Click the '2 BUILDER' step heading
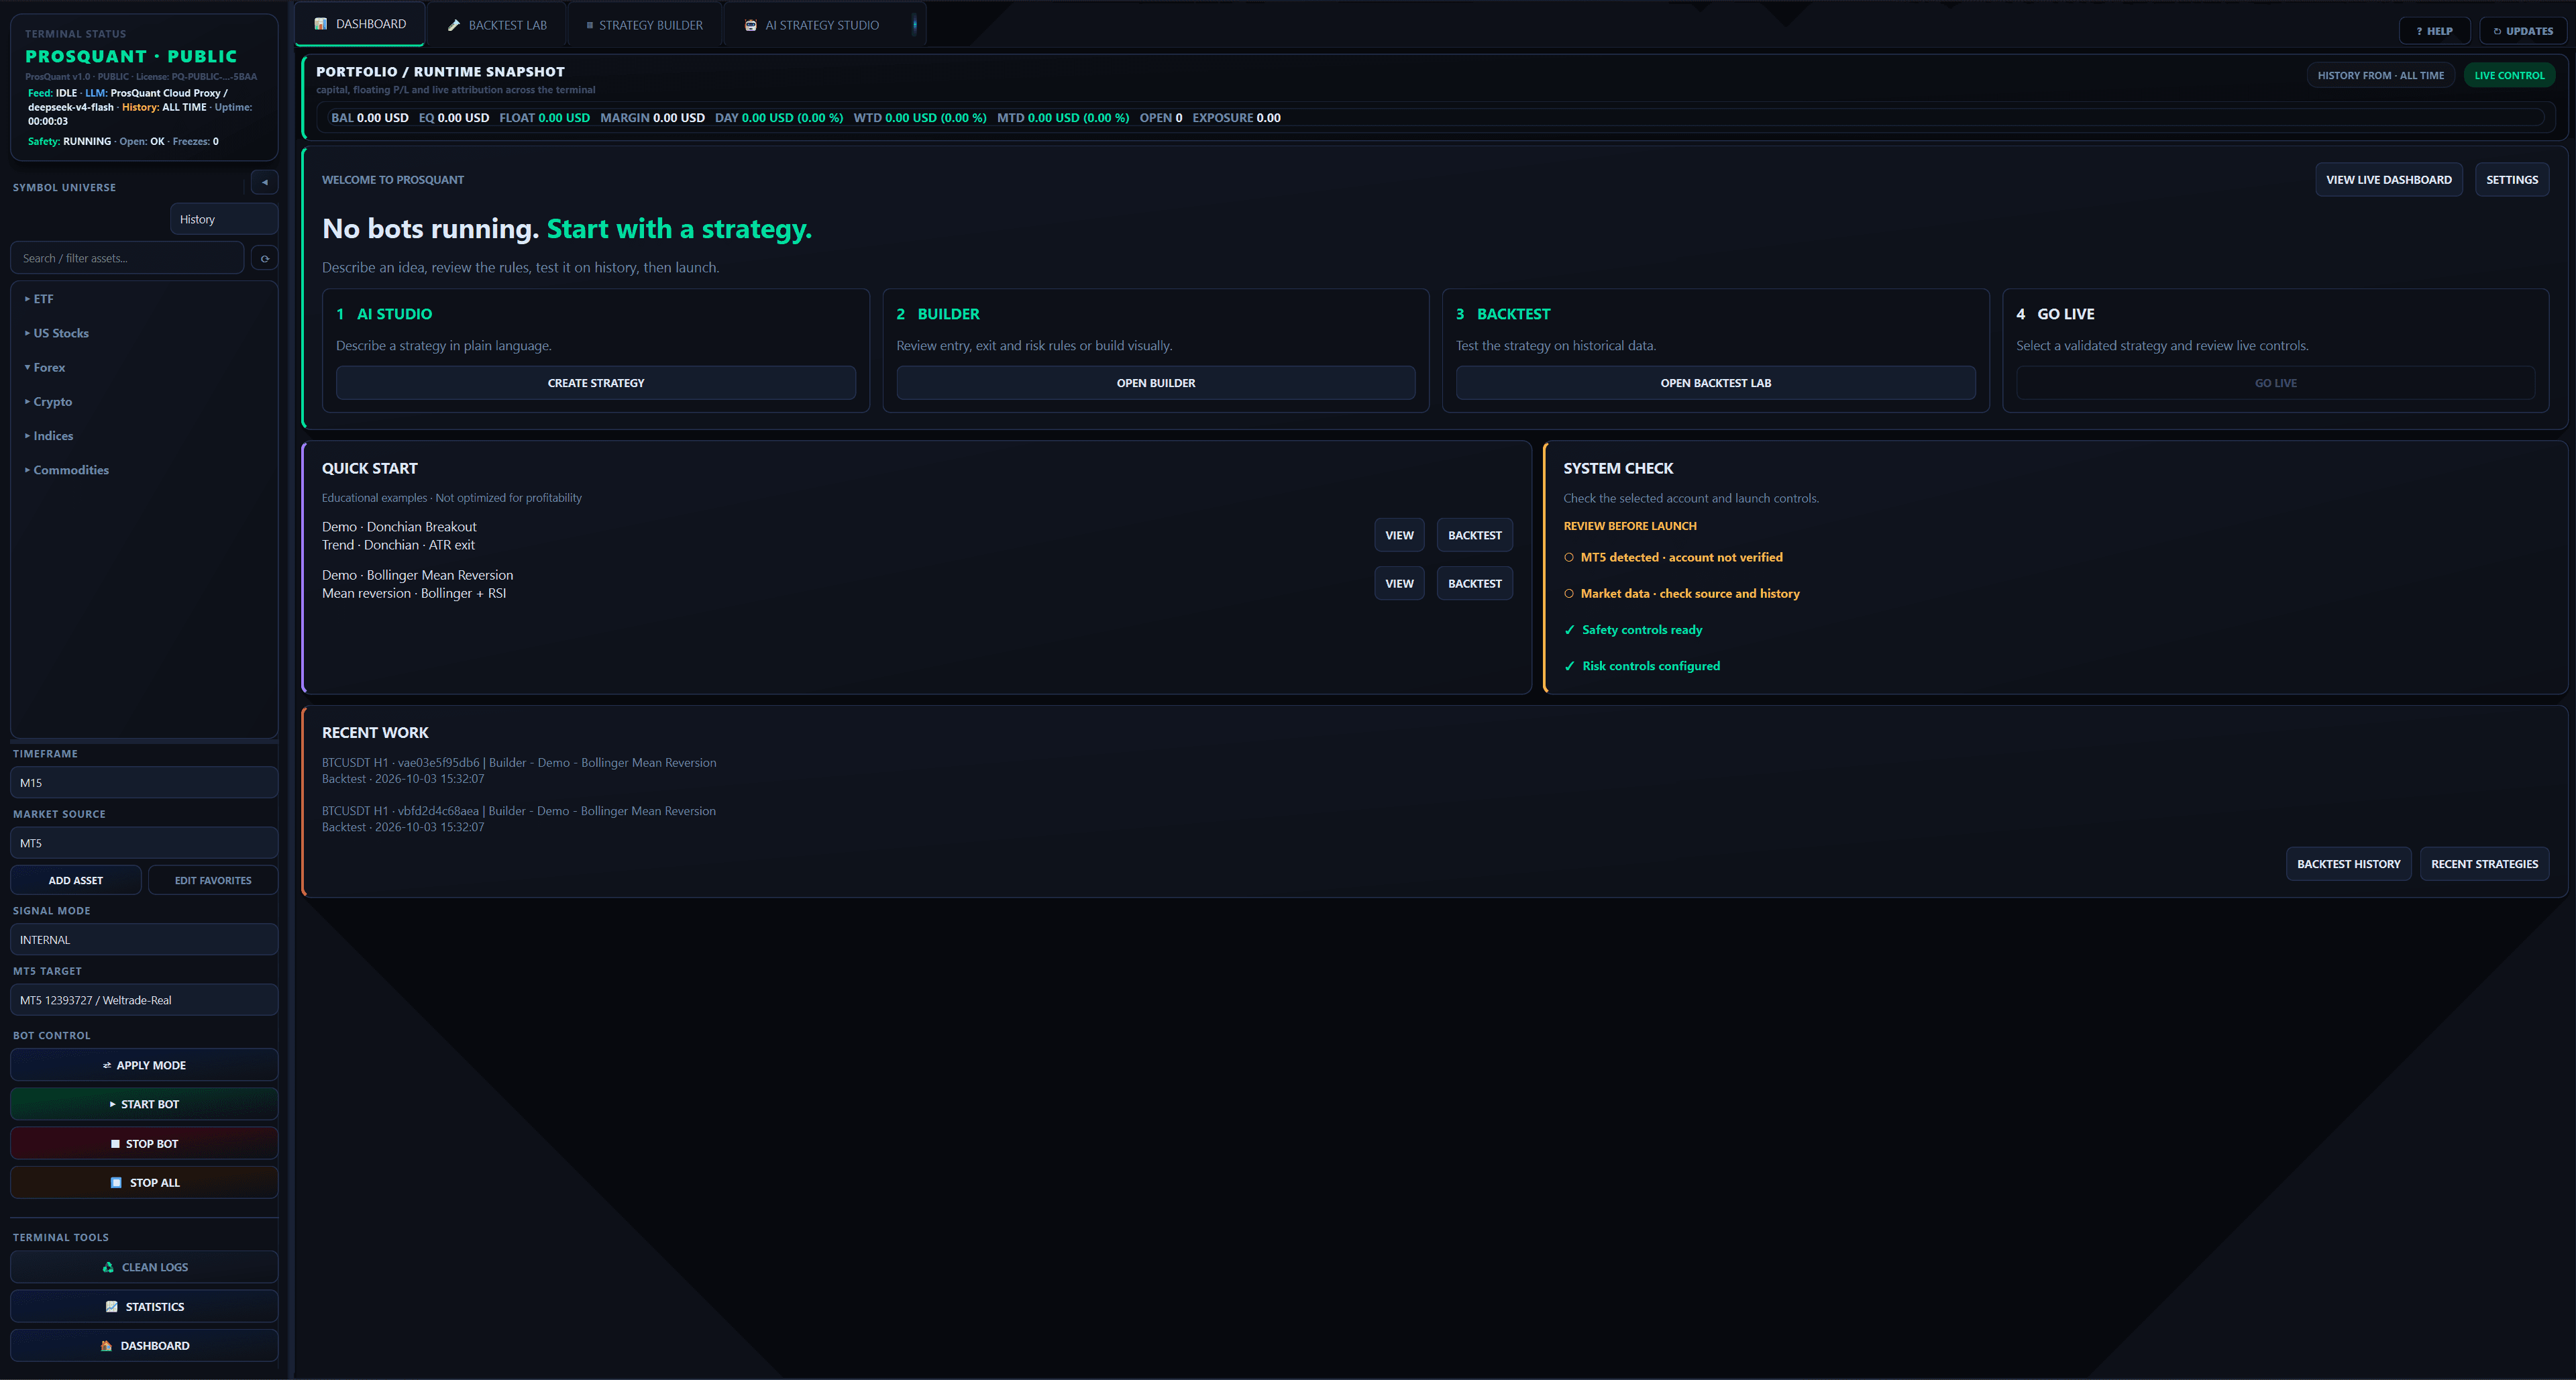This screenshot has width=2576, height=1380. click(938, 314)
